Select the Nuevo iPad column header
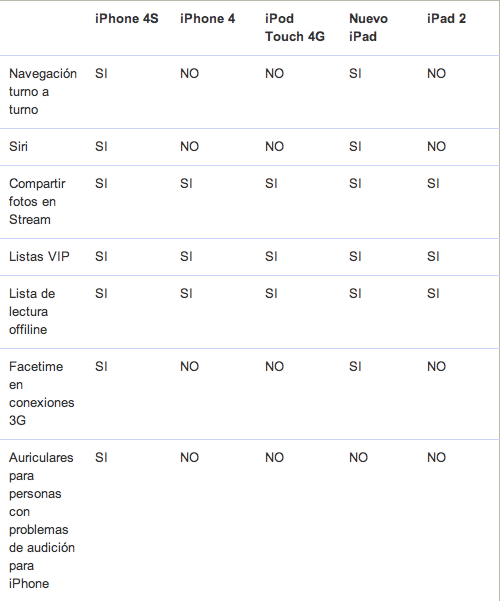 pos(368,28)
